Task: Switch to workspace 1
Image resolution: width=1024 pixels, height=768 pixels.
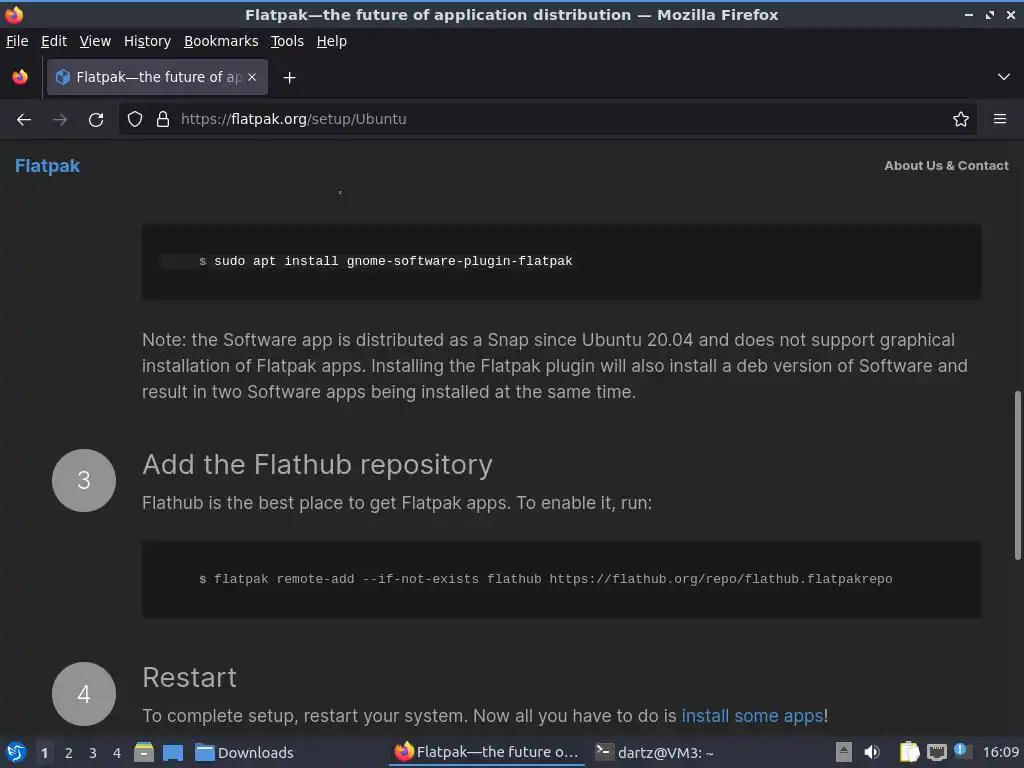Action: click(44, 752)
